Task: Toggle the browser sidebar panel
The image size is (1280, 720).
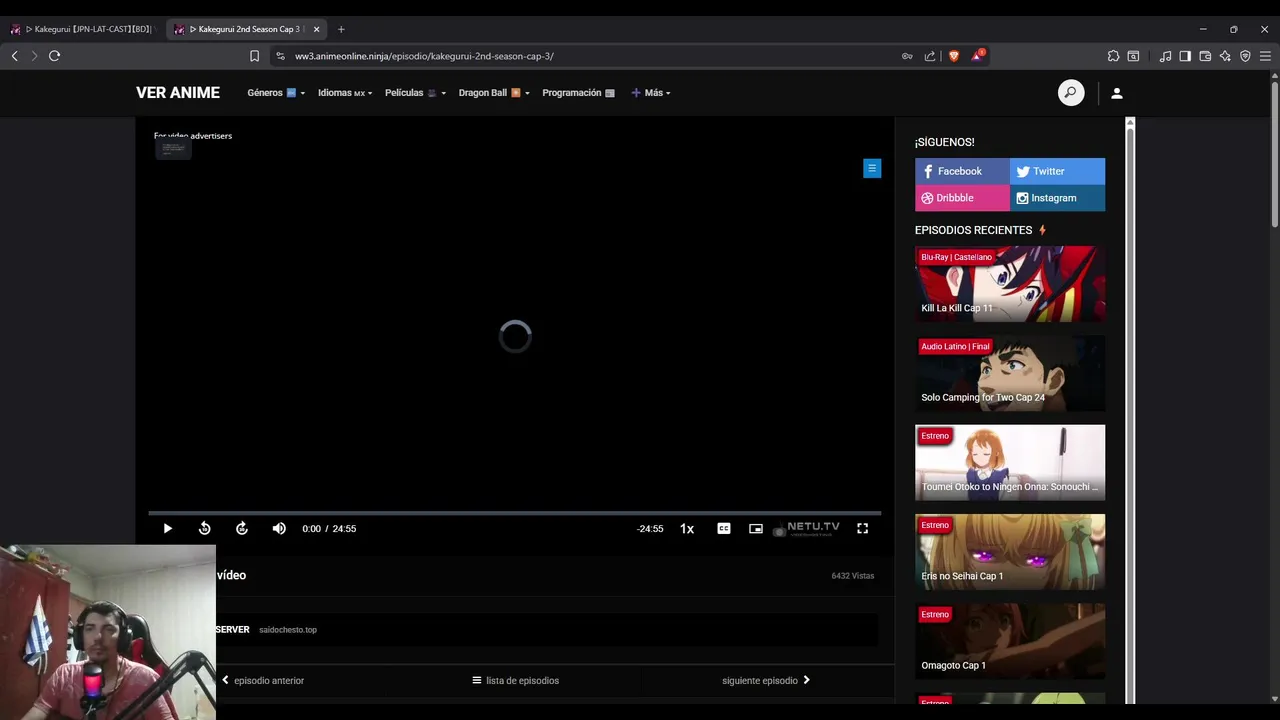Action: point(1185,56)
